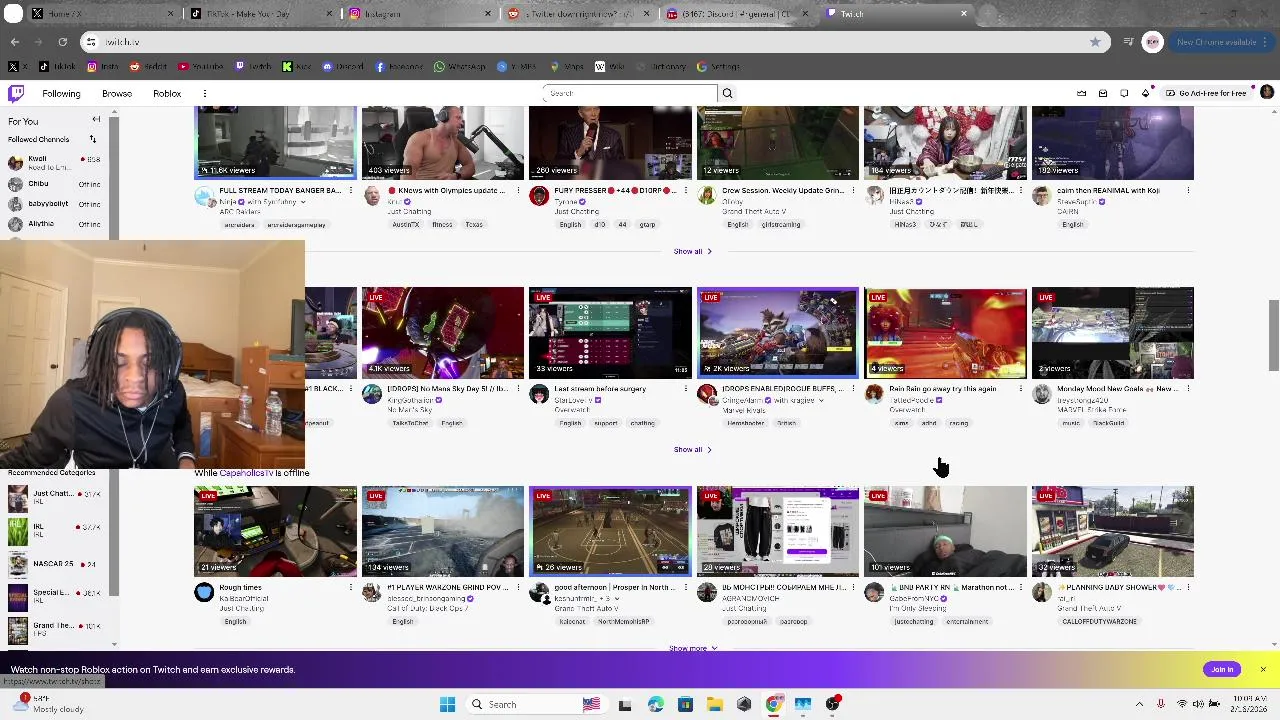Image resolution: width=1280 pixels, height=720 pixels.
Task: Open NASCAR 25 recommended category
Action: [55, 564]
